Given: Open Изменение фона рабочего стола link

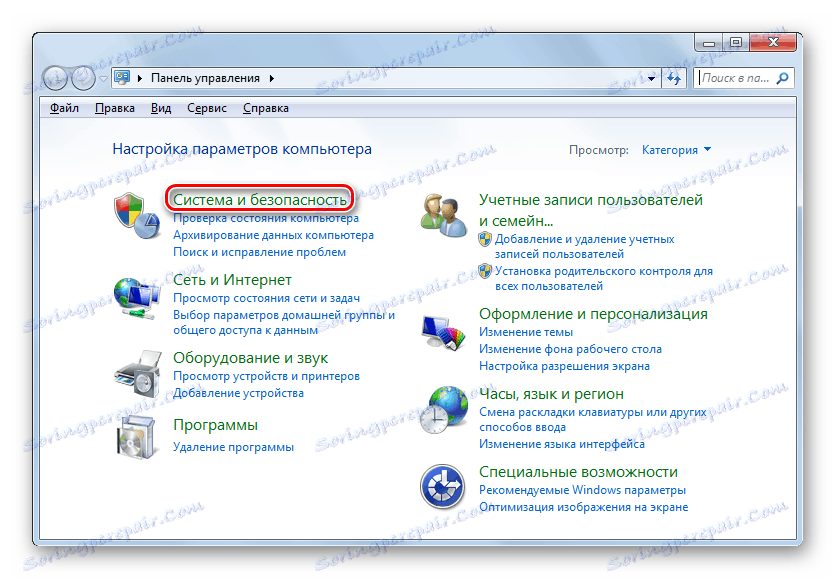Looking at the screenshot, I should coord(570,349).
